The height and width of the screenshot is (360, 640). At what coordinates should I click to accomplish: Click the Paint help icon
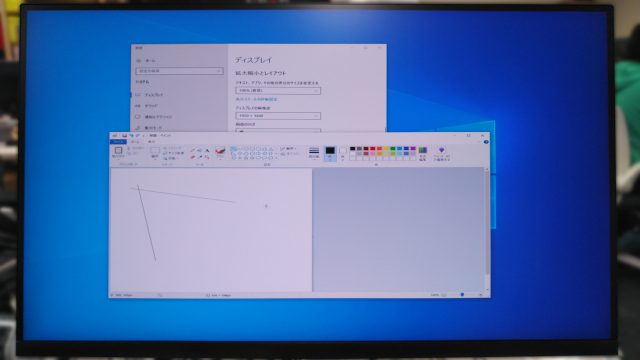(x=486, y=142)
